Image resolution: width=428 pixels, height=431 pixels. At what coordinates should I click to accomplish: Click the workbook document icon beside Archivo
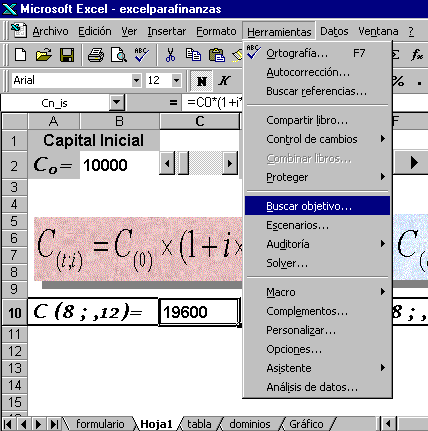pyautogui.click(x=19, y=30)
